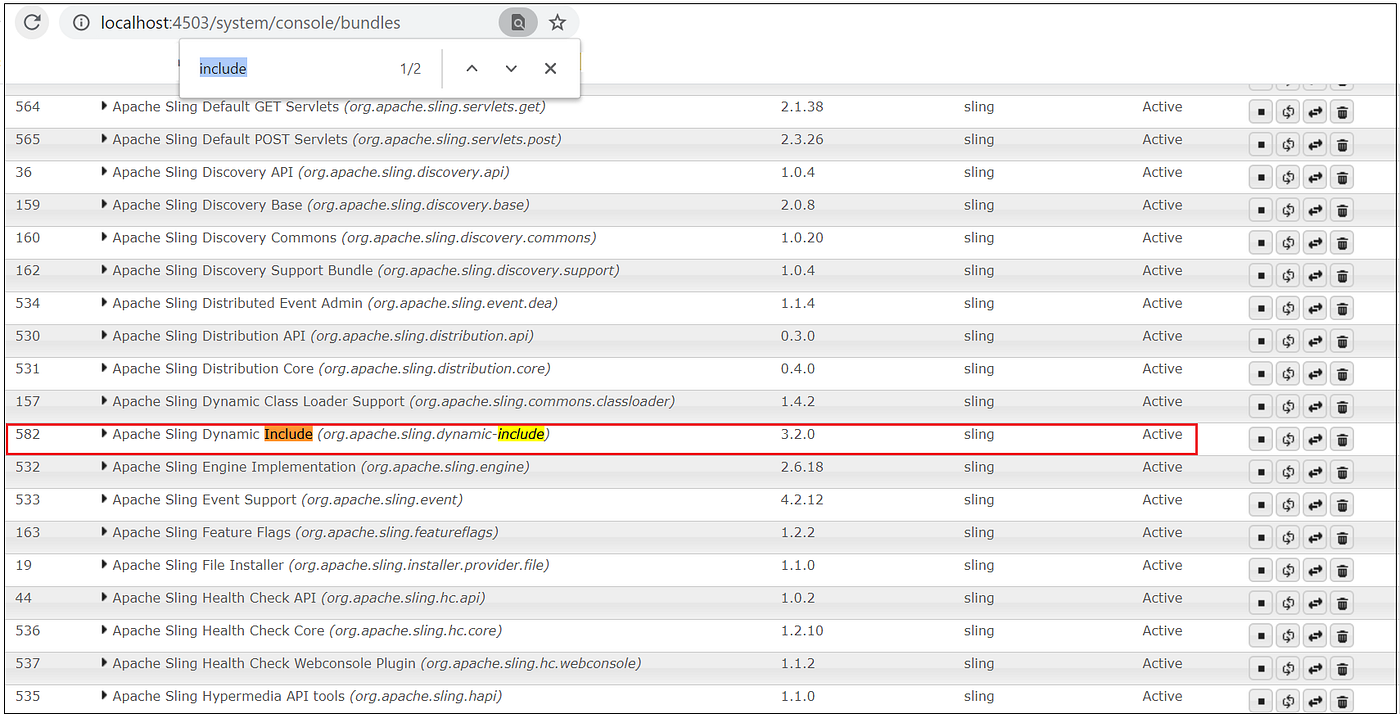Viewport: 1400px width, 714px height.
Task: Expand the Sling Health Check Core row
Action: point(104,630)
